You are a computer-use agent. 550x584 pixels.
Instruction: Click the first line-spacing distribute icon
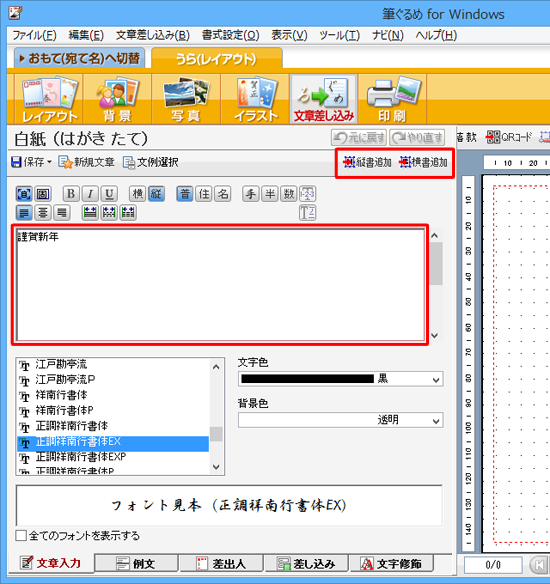coord(90,213)
